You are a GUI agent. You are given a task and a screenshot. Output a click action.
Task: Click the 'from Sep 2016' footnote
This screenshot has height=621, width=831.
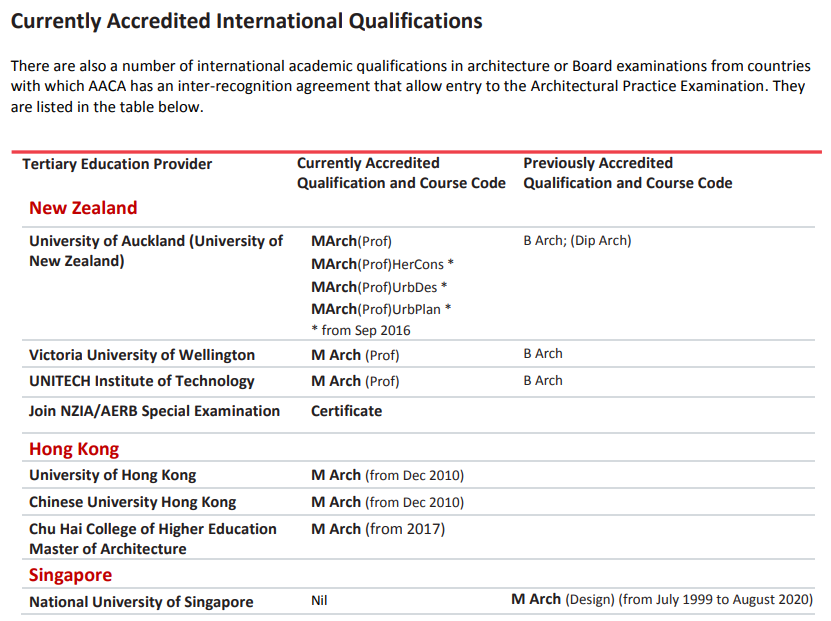click(x=361, y=330)
